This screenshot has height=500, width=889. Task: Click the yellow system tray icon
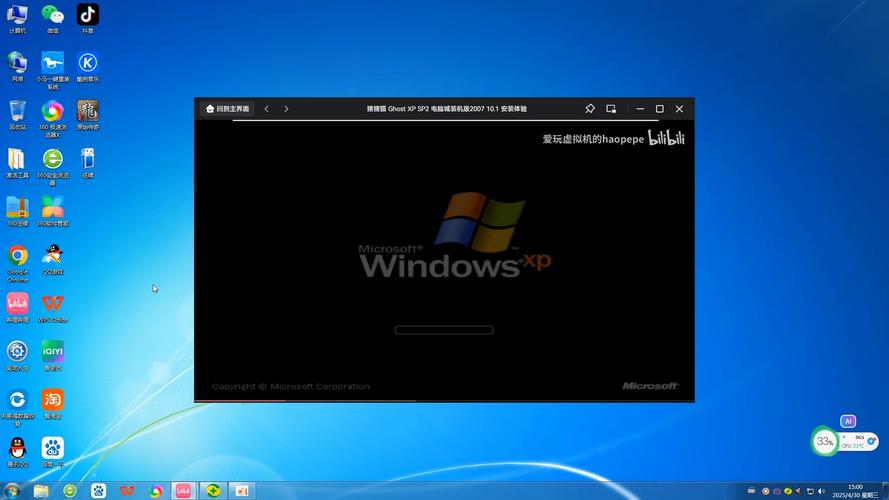[x=788, y=491]
